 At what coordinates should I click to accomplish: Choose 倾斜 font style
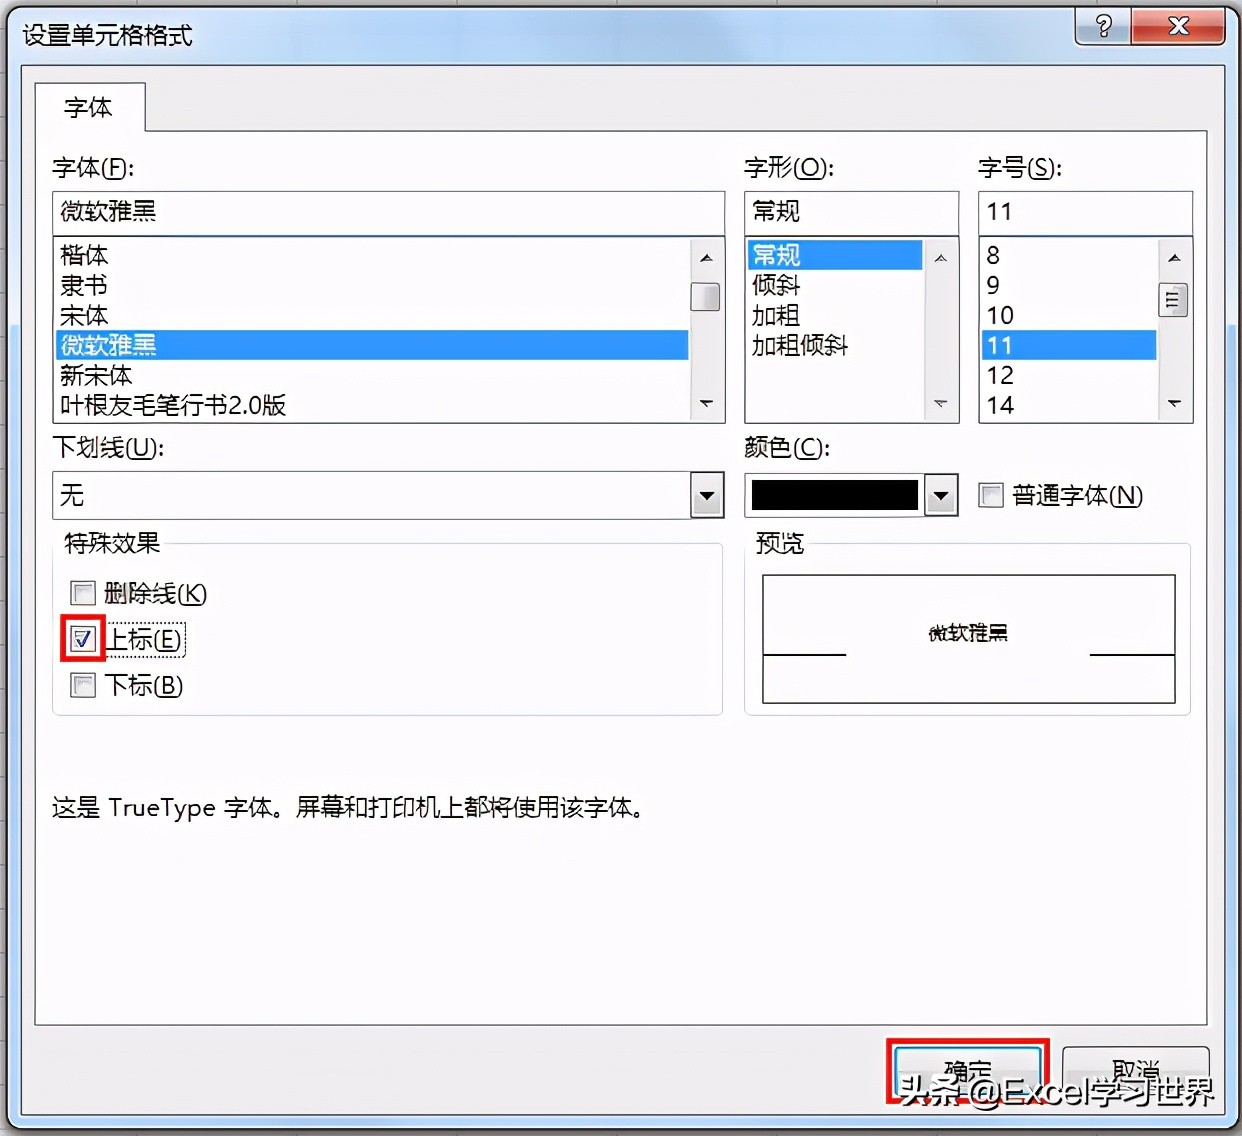(835, 285)
